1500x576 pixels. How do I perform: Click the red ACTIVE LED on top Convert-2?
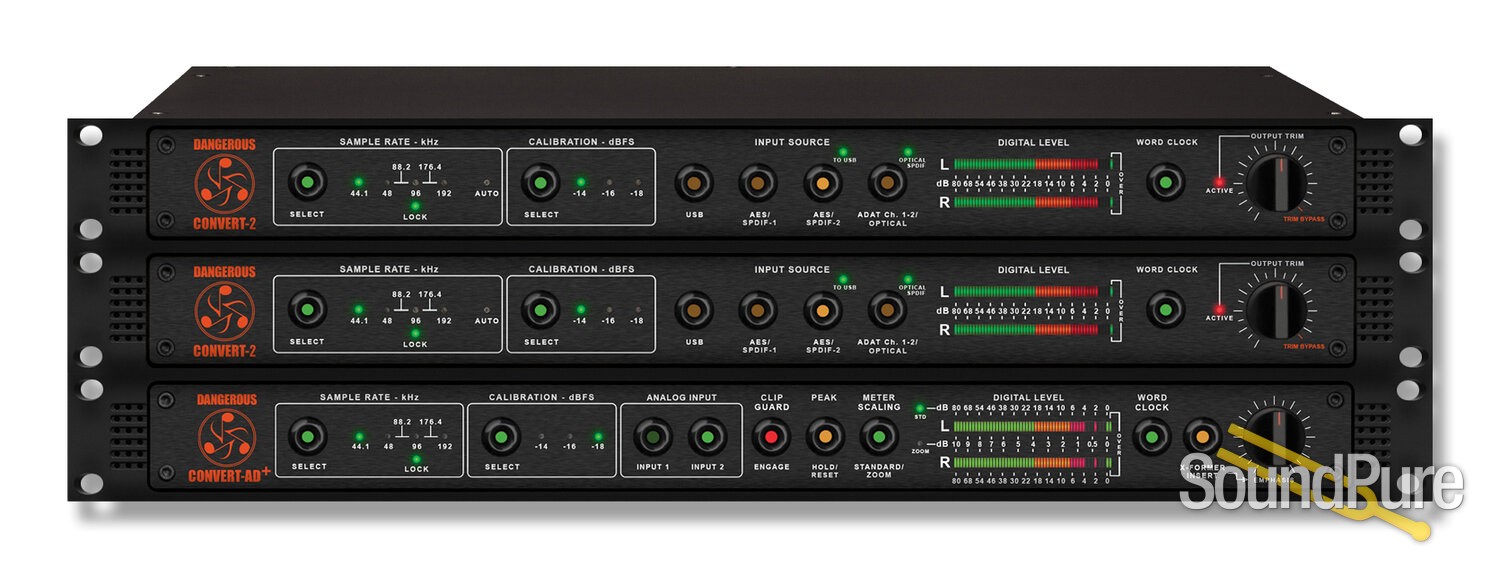1219,182
